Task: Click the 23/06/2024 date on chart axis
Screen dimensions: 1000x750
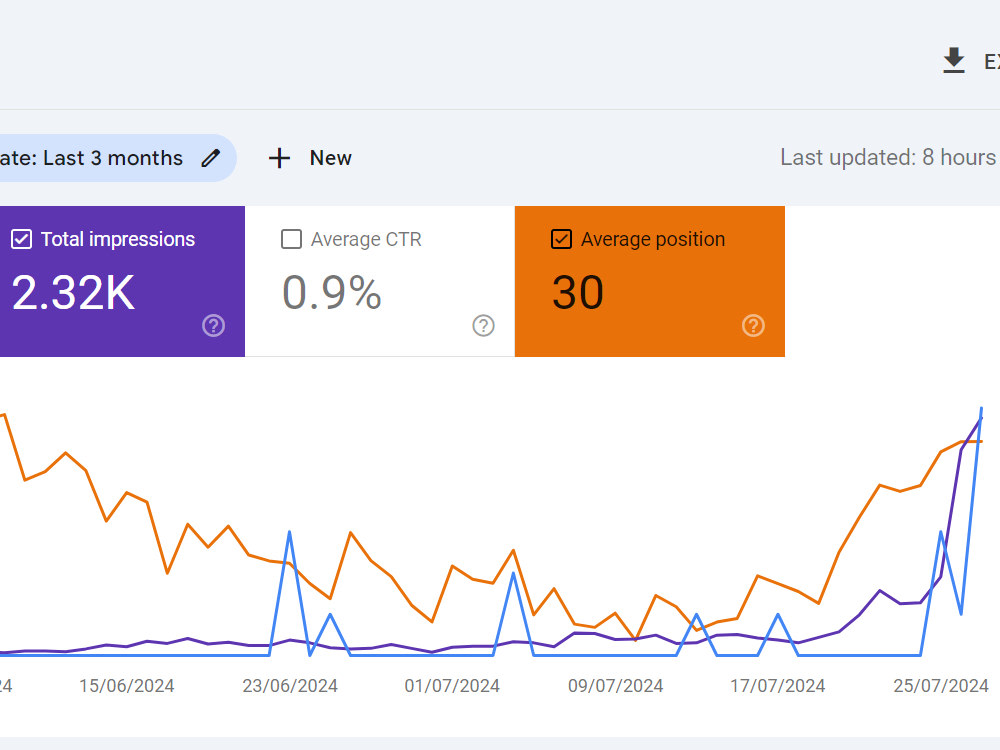Action: click(290, 686)
